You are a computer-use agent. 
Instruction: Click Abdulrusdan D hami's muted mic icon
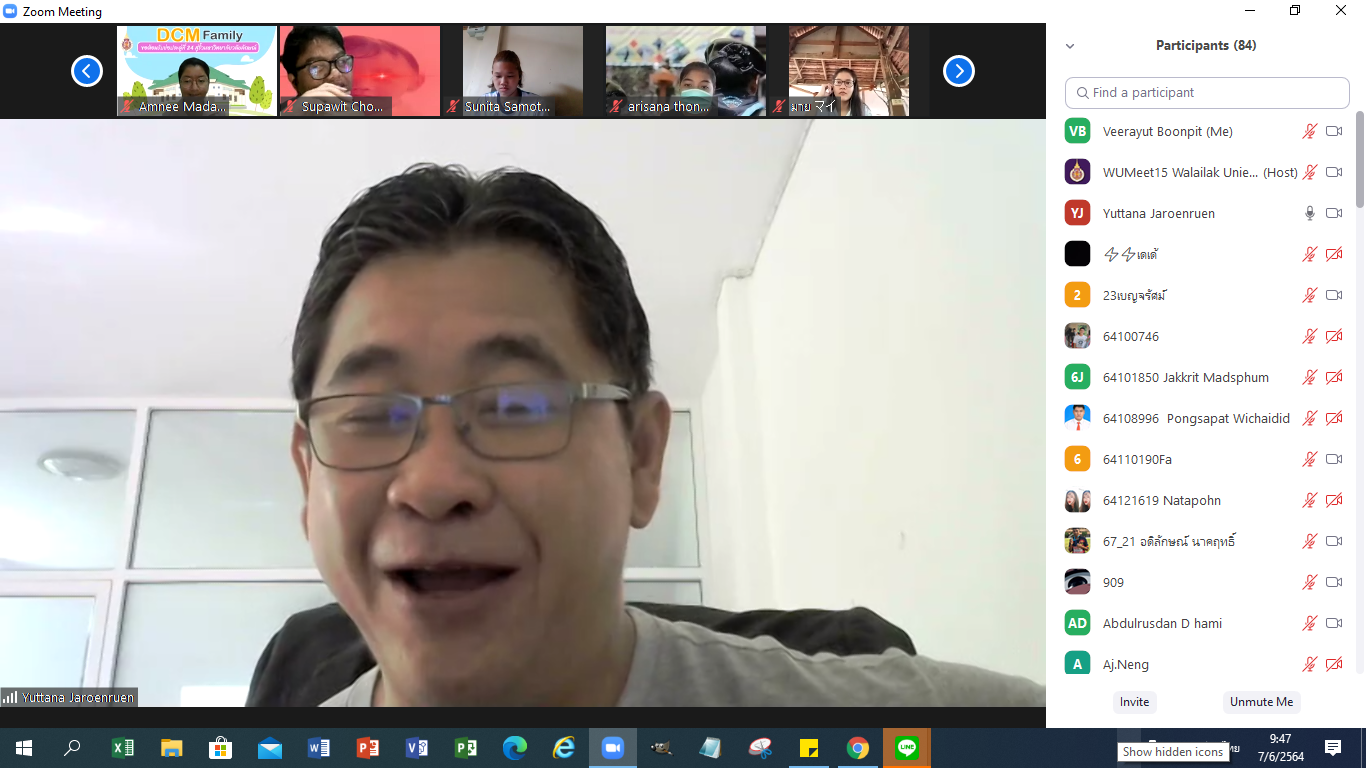[1309, 623]
